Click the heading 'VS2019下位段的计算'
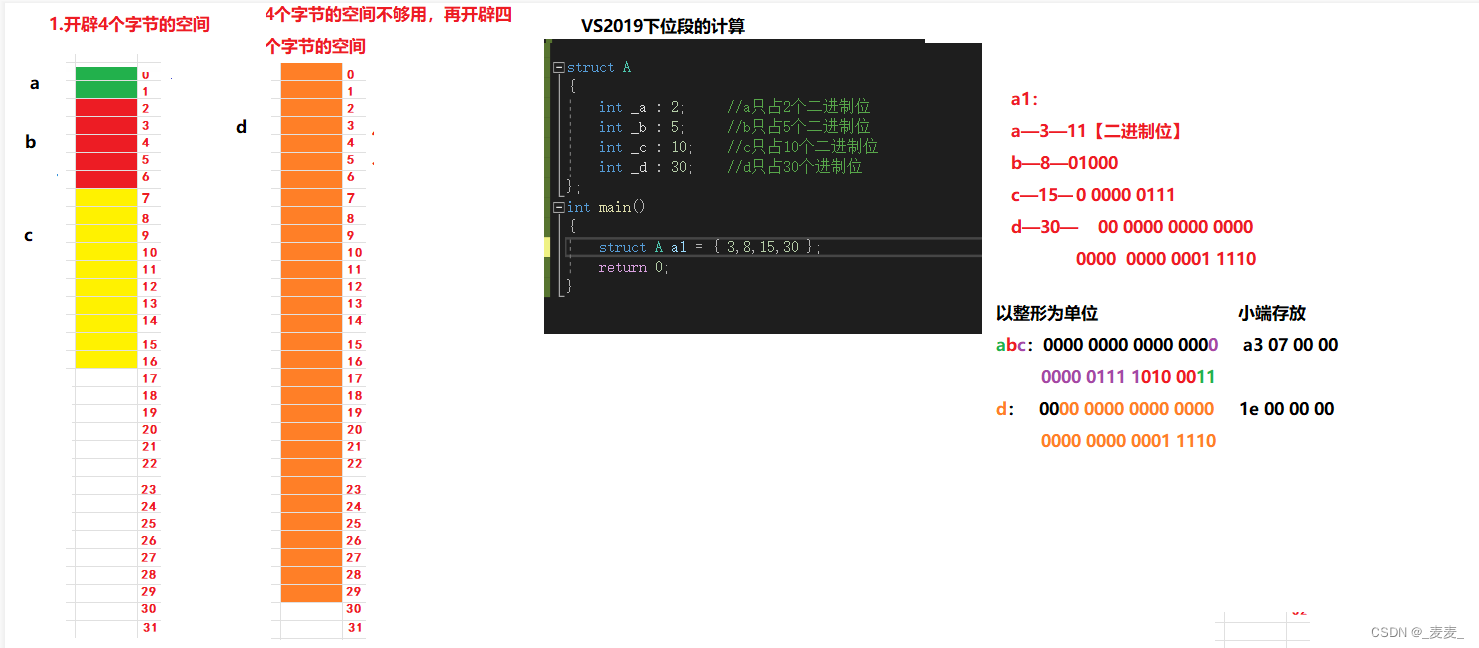1479x648 pixels. pos(662,27)
